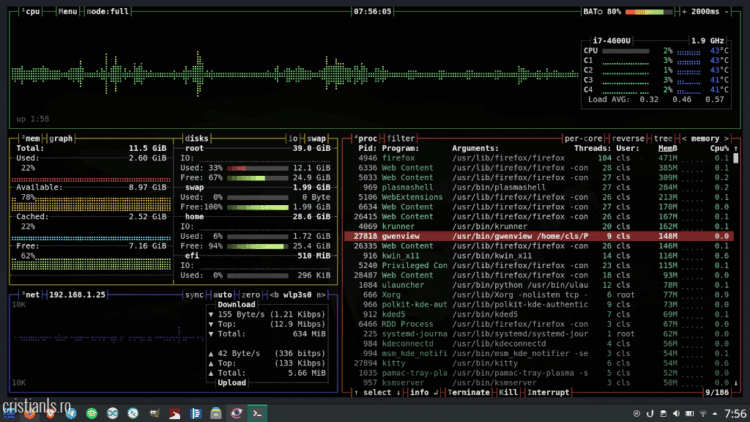The image size is (750, 422).
Task: Increase update interval with plus next to 2000ms
Action: point(685,12)
